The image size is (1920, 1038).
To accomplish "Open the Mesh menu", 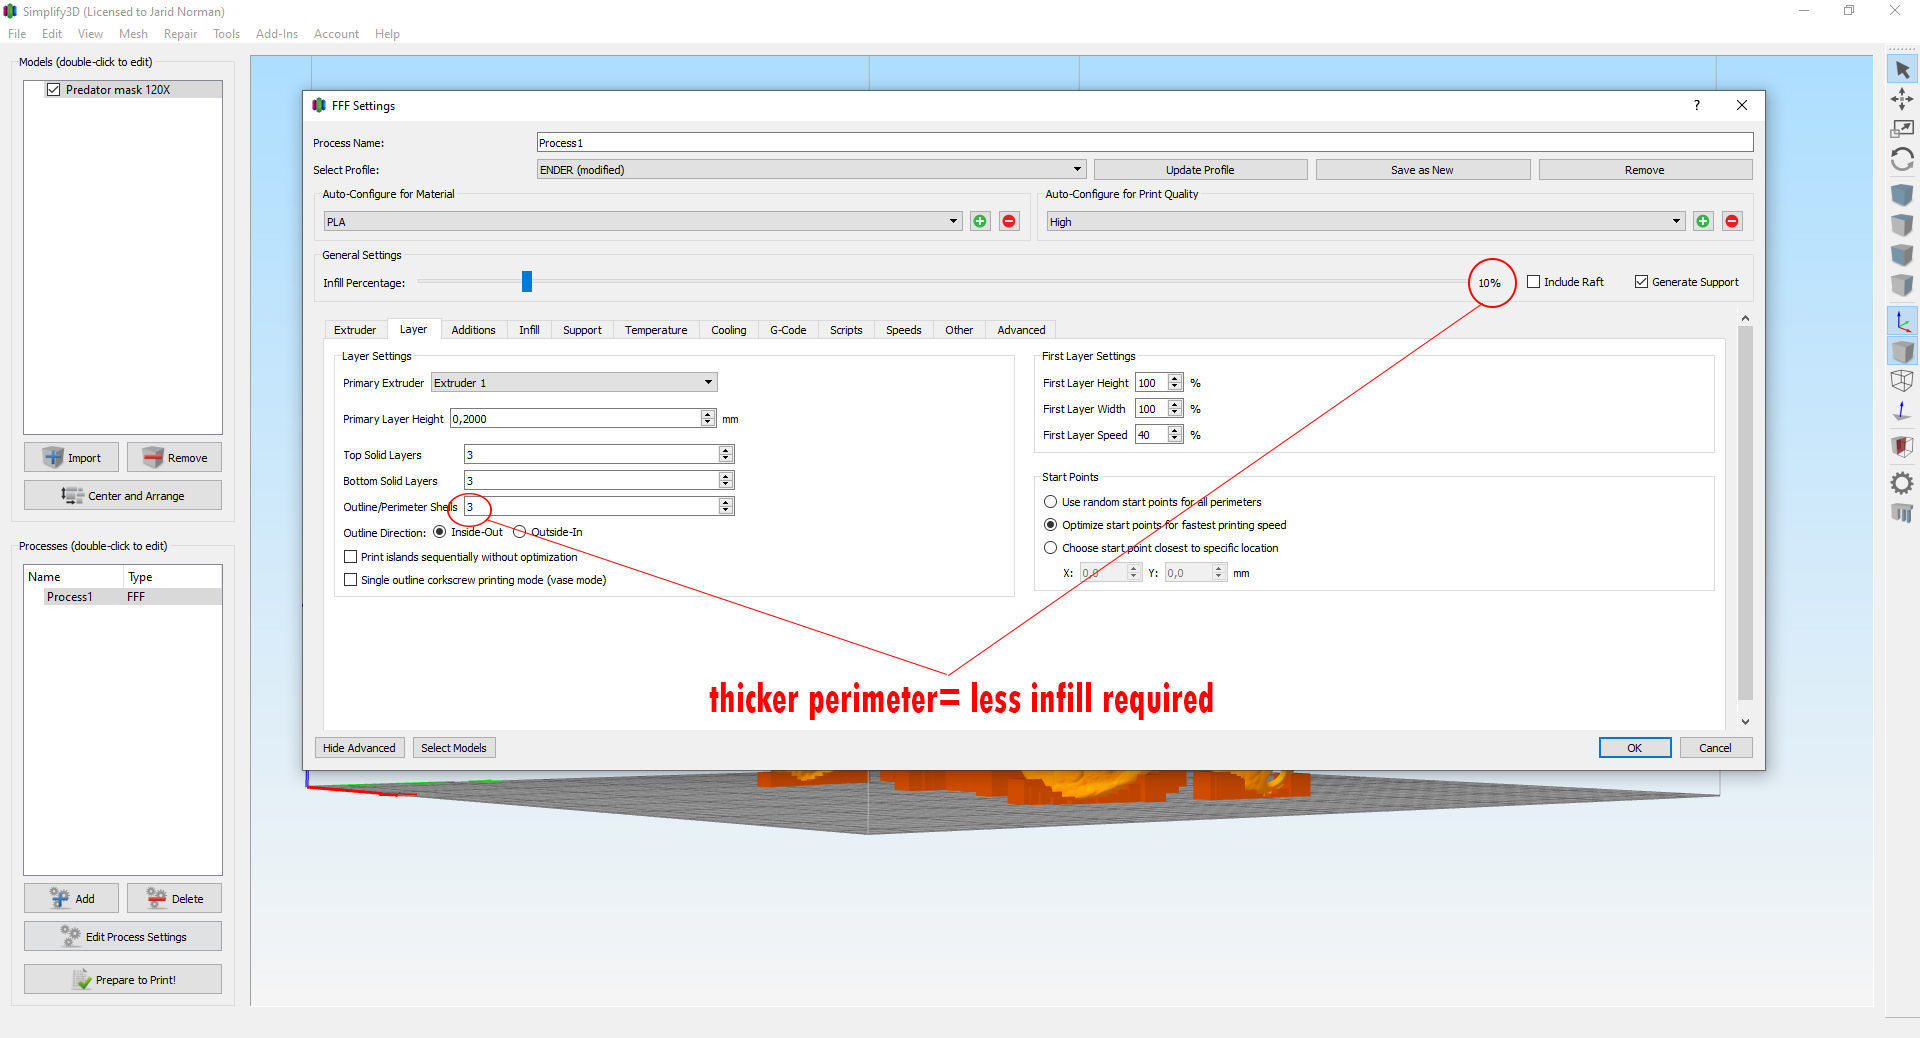I will (133, 34).
